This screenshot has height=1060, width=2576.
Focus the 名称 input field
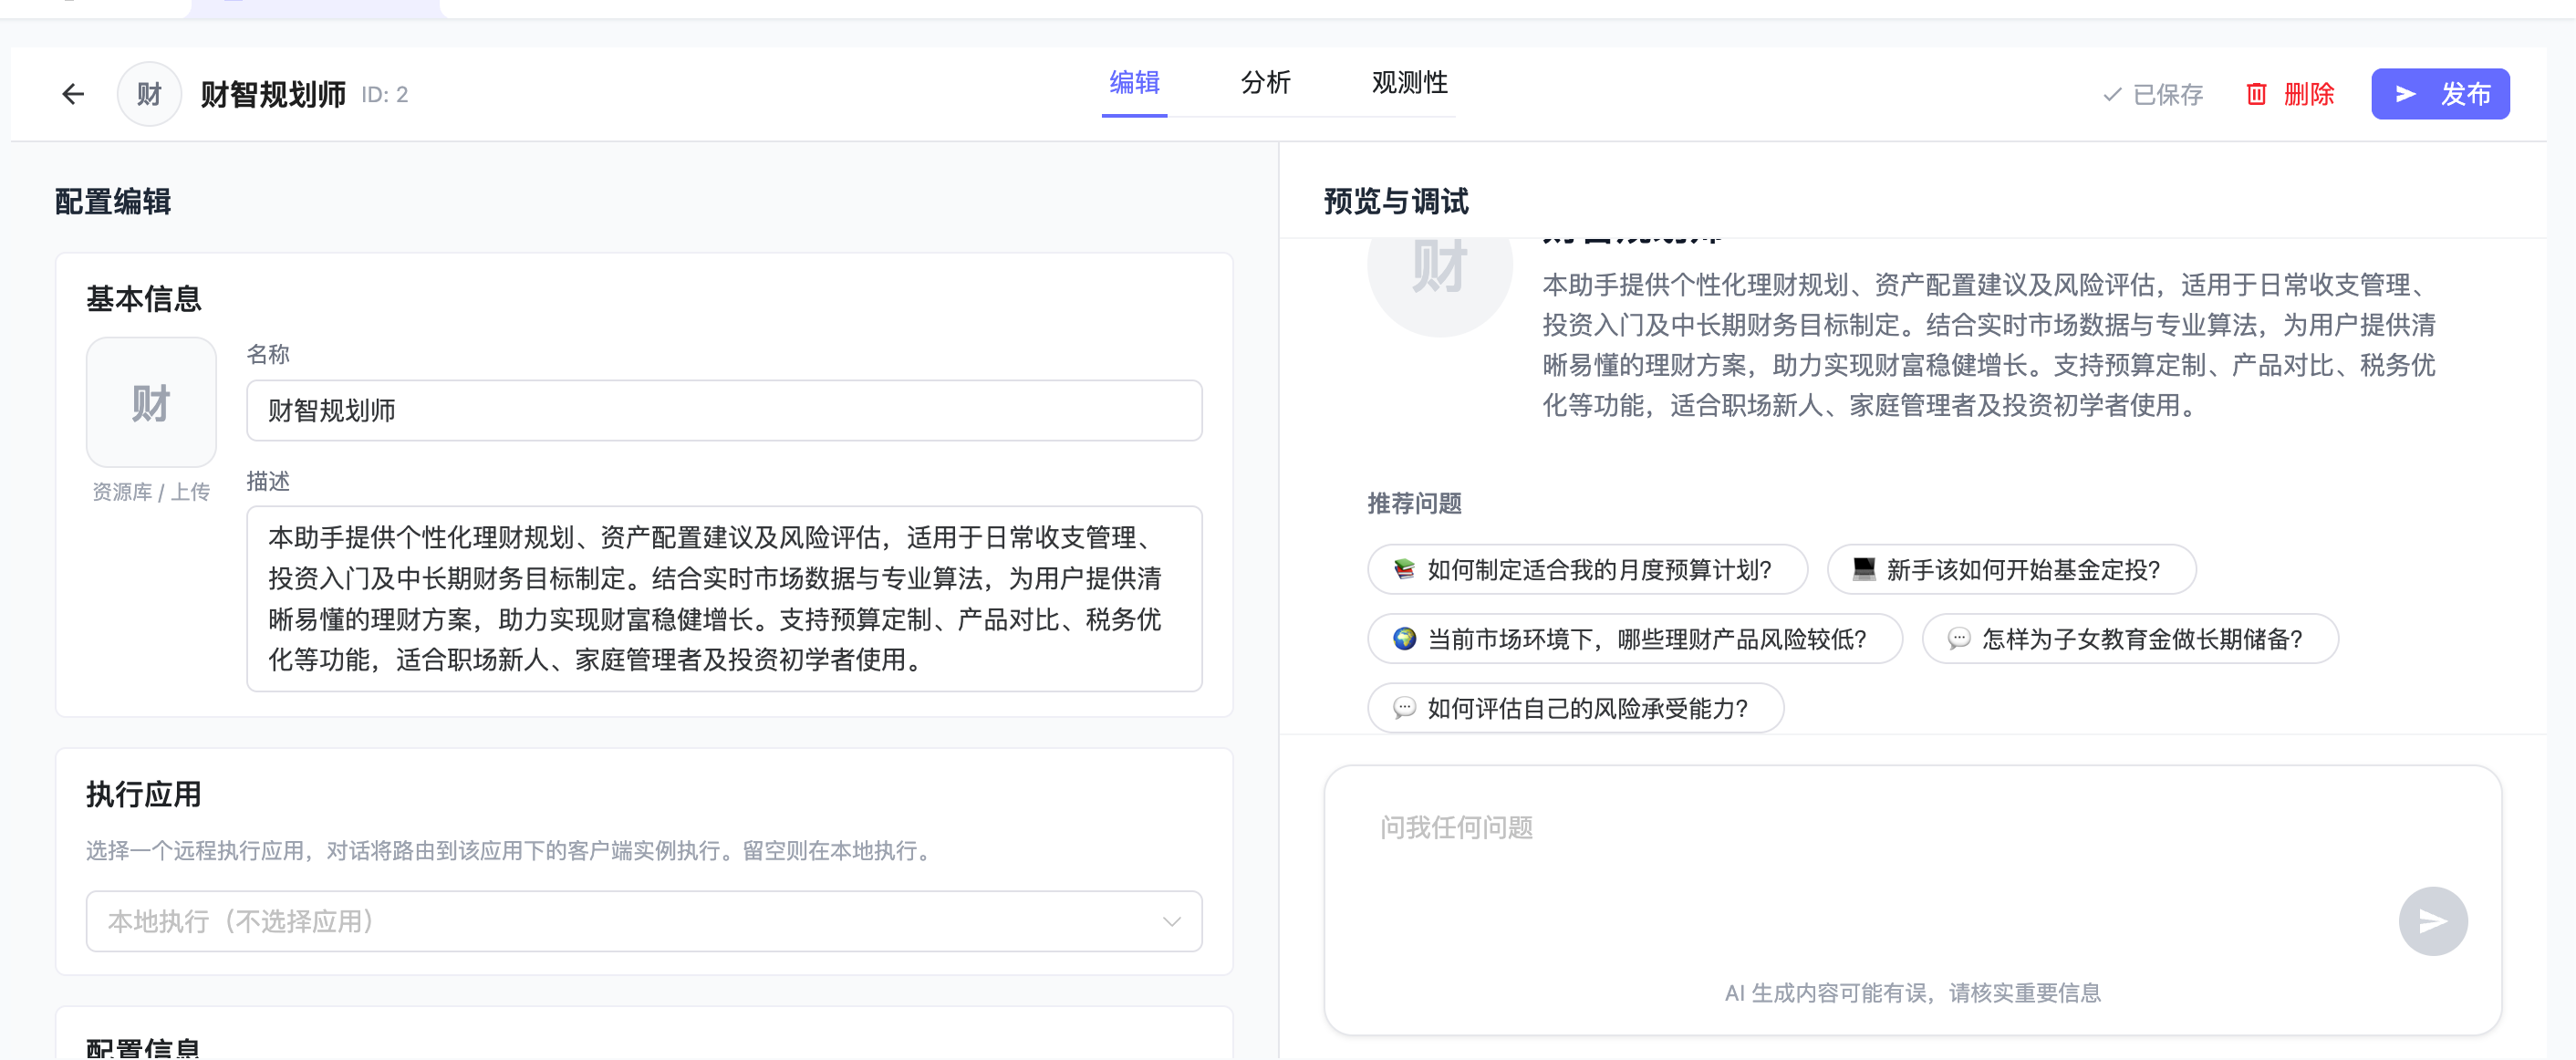pyautogui.click(x=724, y=410)
